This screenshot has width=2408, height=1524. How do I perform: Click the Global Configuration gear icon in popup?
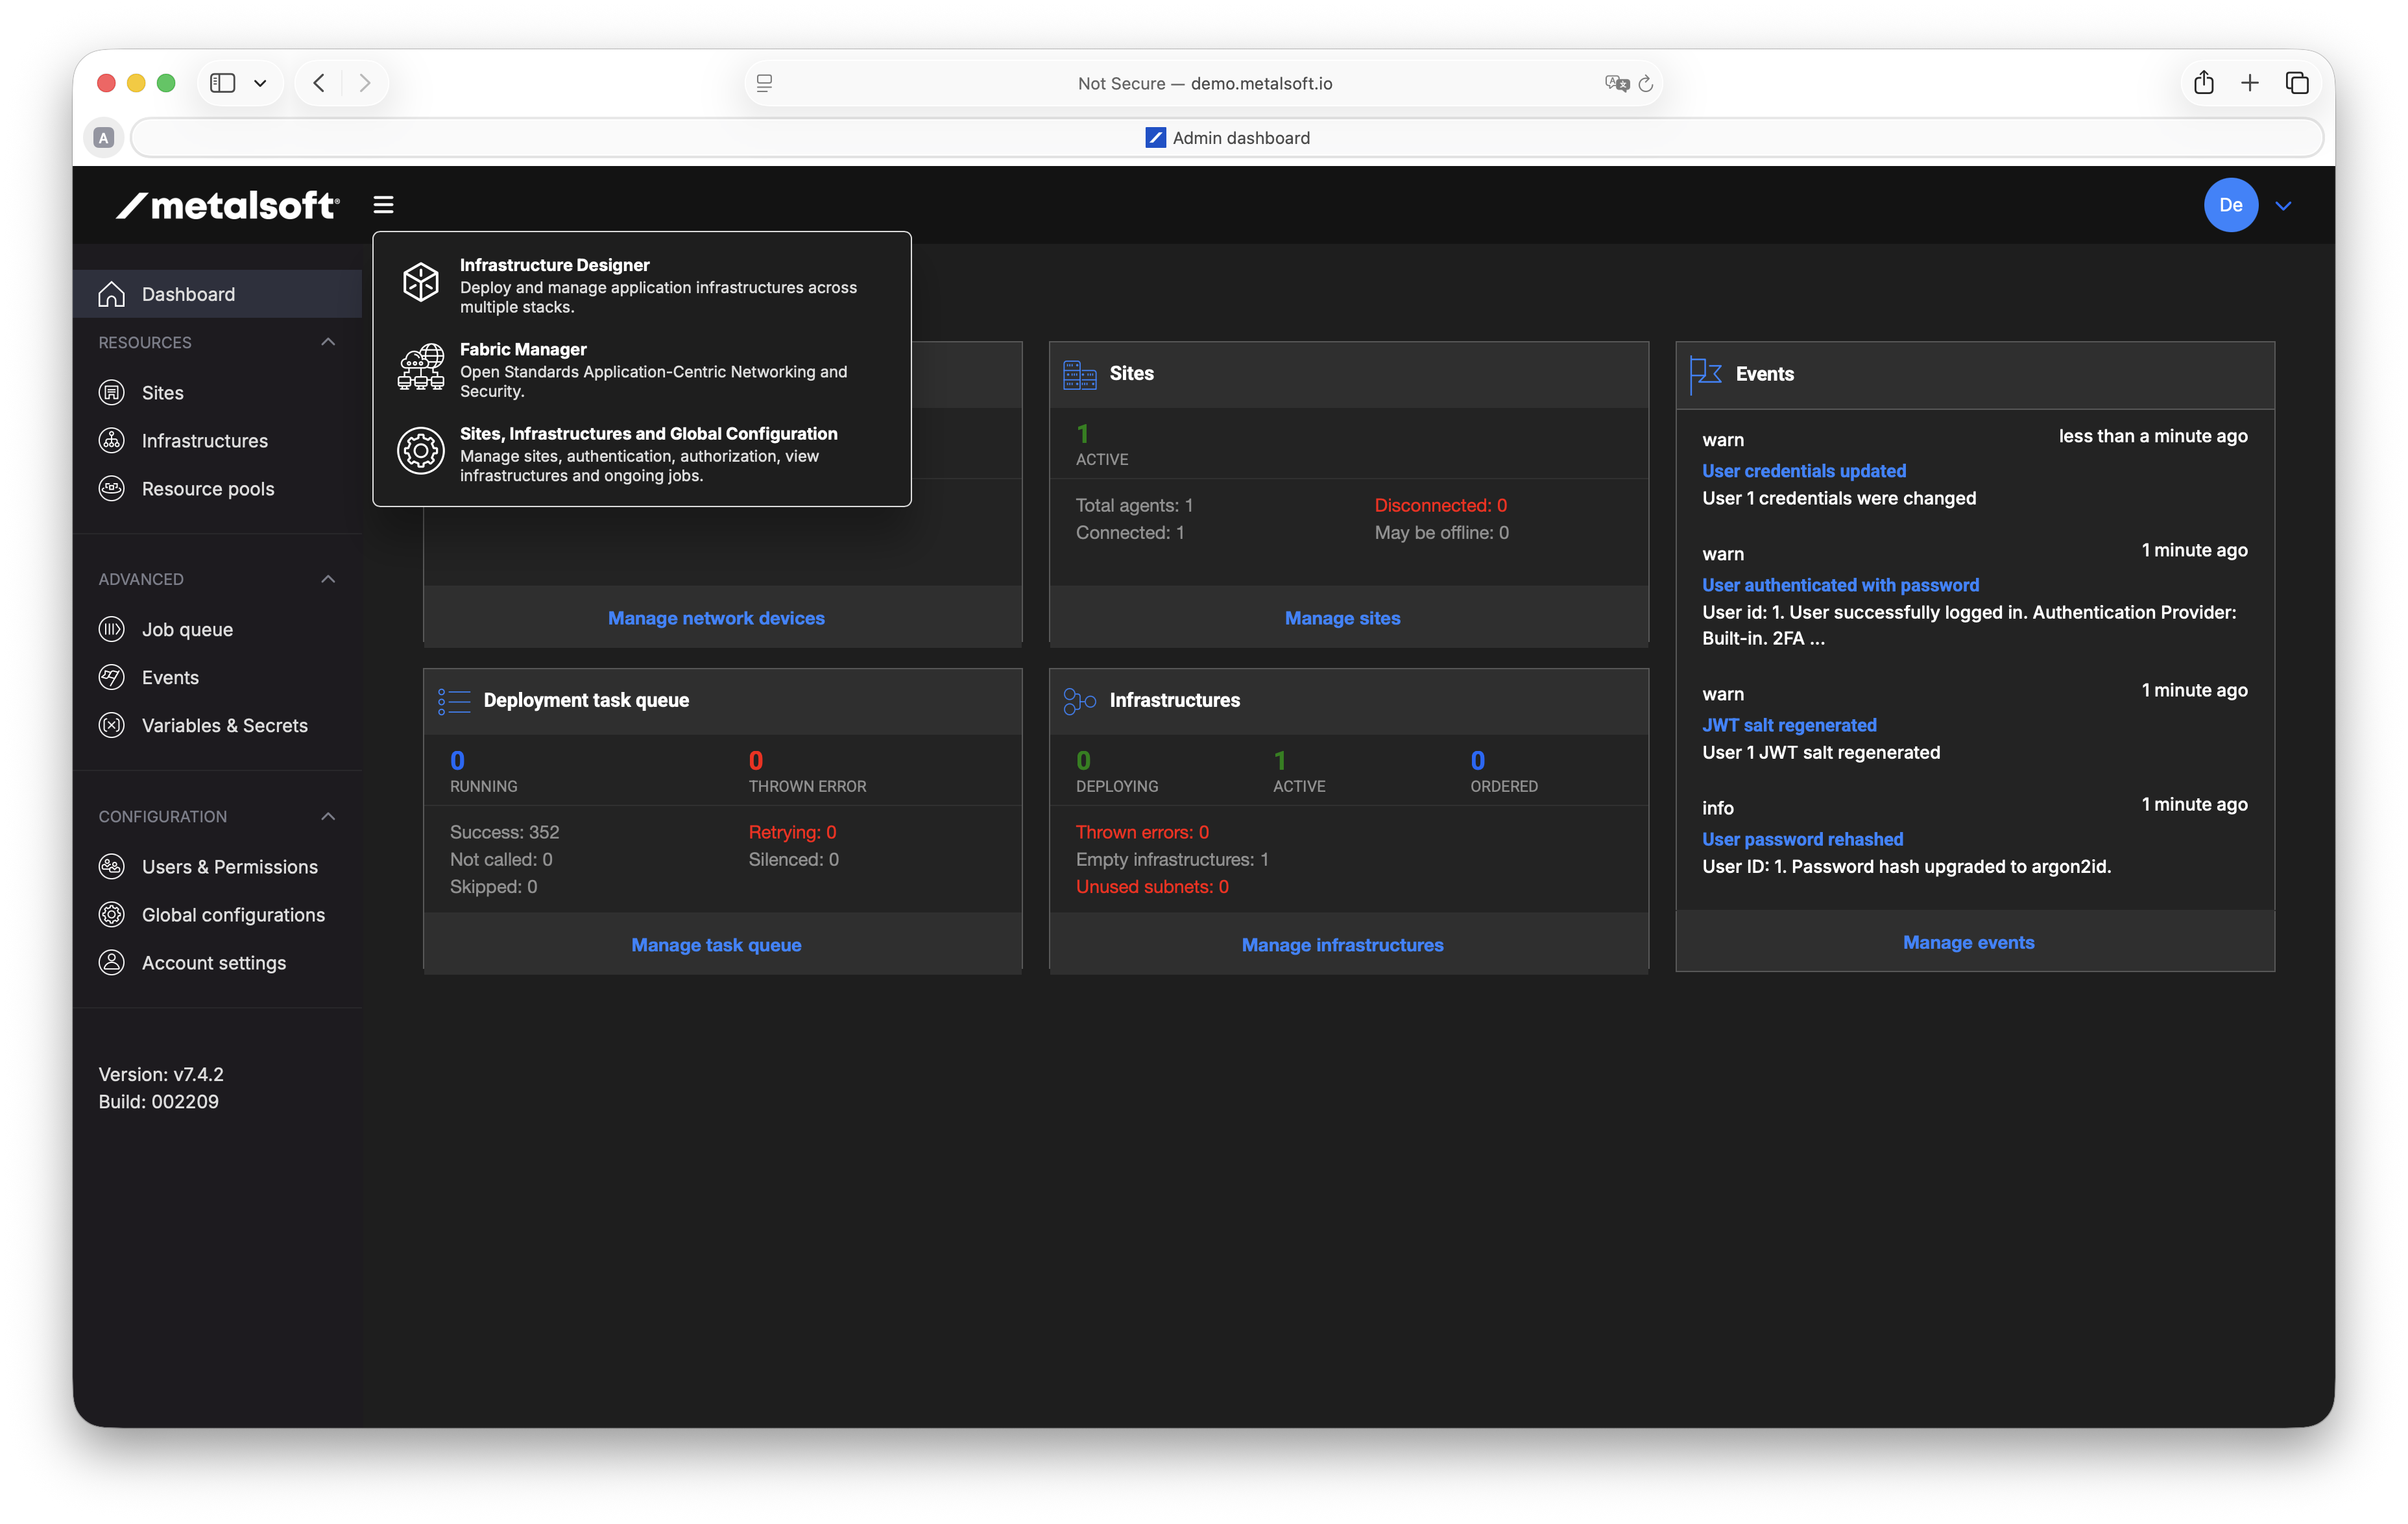(x=421, y=451)
